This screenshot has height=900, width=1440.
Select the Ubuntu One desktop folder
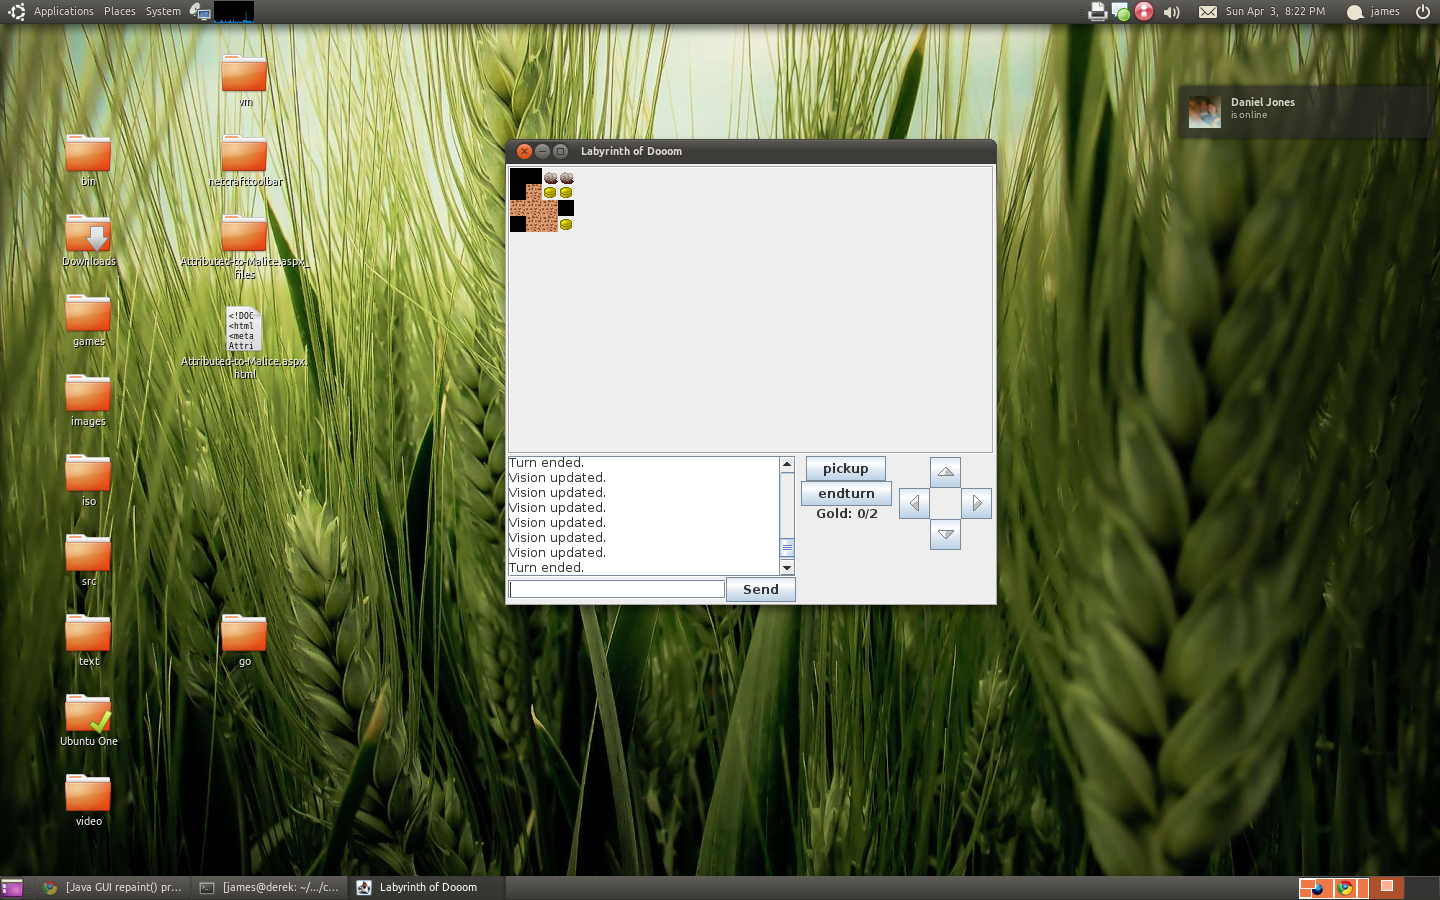(88, 717)
